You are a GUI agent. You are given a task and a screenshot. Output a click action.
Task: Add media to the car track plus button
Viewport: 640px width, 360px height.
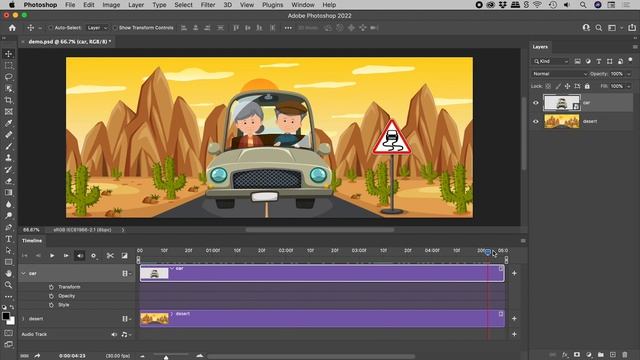coord(514,273)
